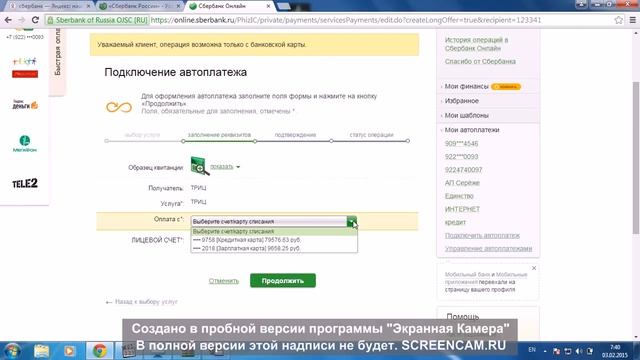This screenshot has height=360, width=640.
Task: Open autopayment 9224740097
Action: 463,170
